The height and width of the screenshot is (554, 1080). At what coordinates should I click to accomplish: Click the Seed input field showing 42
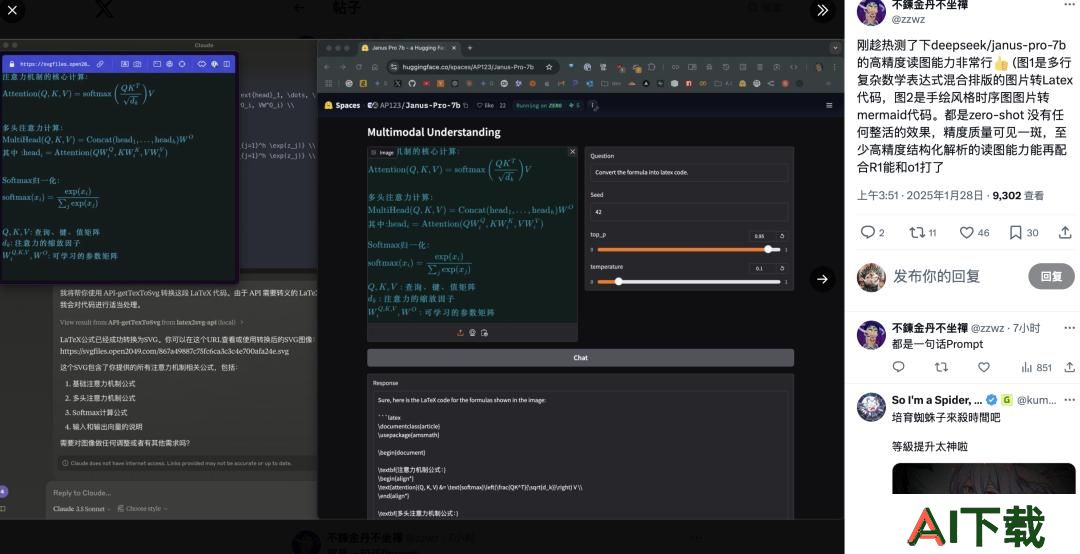(689, 212)
